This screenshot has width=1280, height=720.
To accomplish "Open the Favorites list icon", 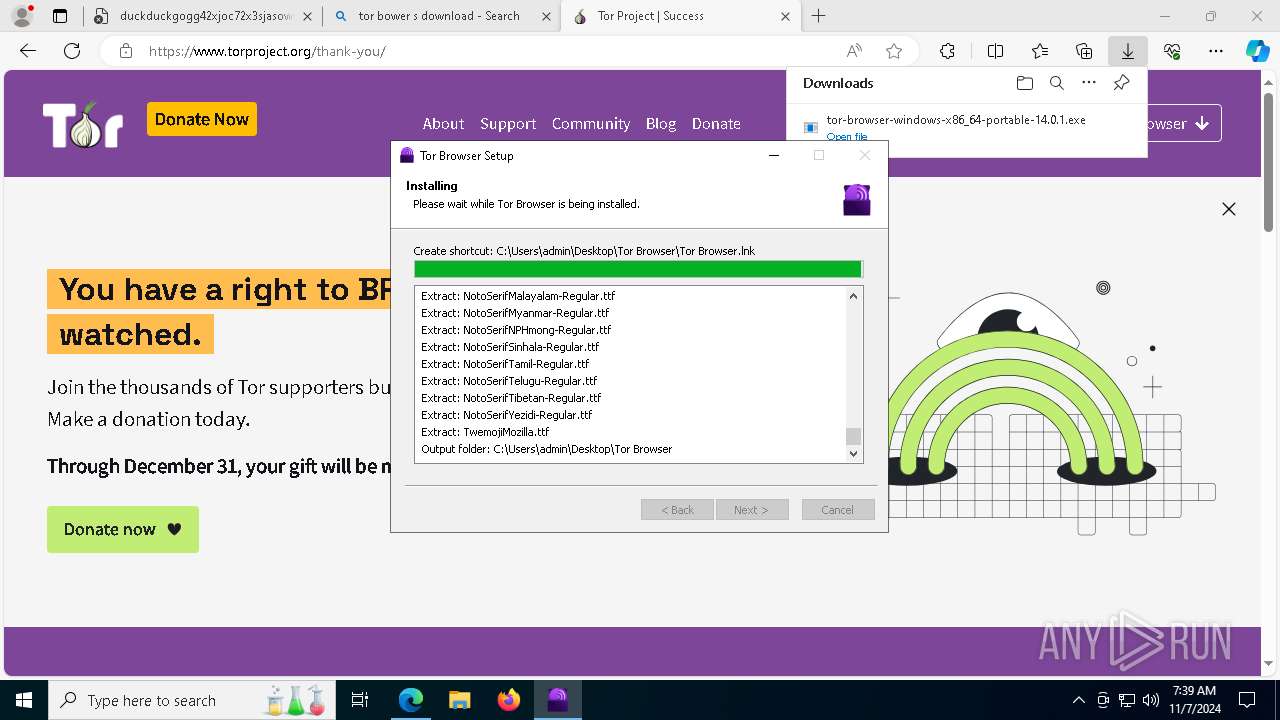I will point(1040,51).
